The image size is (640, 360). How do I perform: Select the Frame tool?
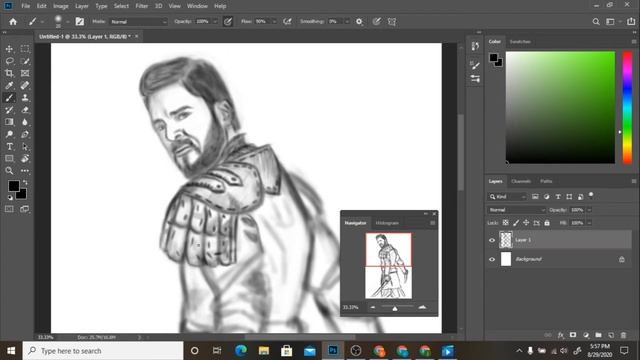(25, 73)
